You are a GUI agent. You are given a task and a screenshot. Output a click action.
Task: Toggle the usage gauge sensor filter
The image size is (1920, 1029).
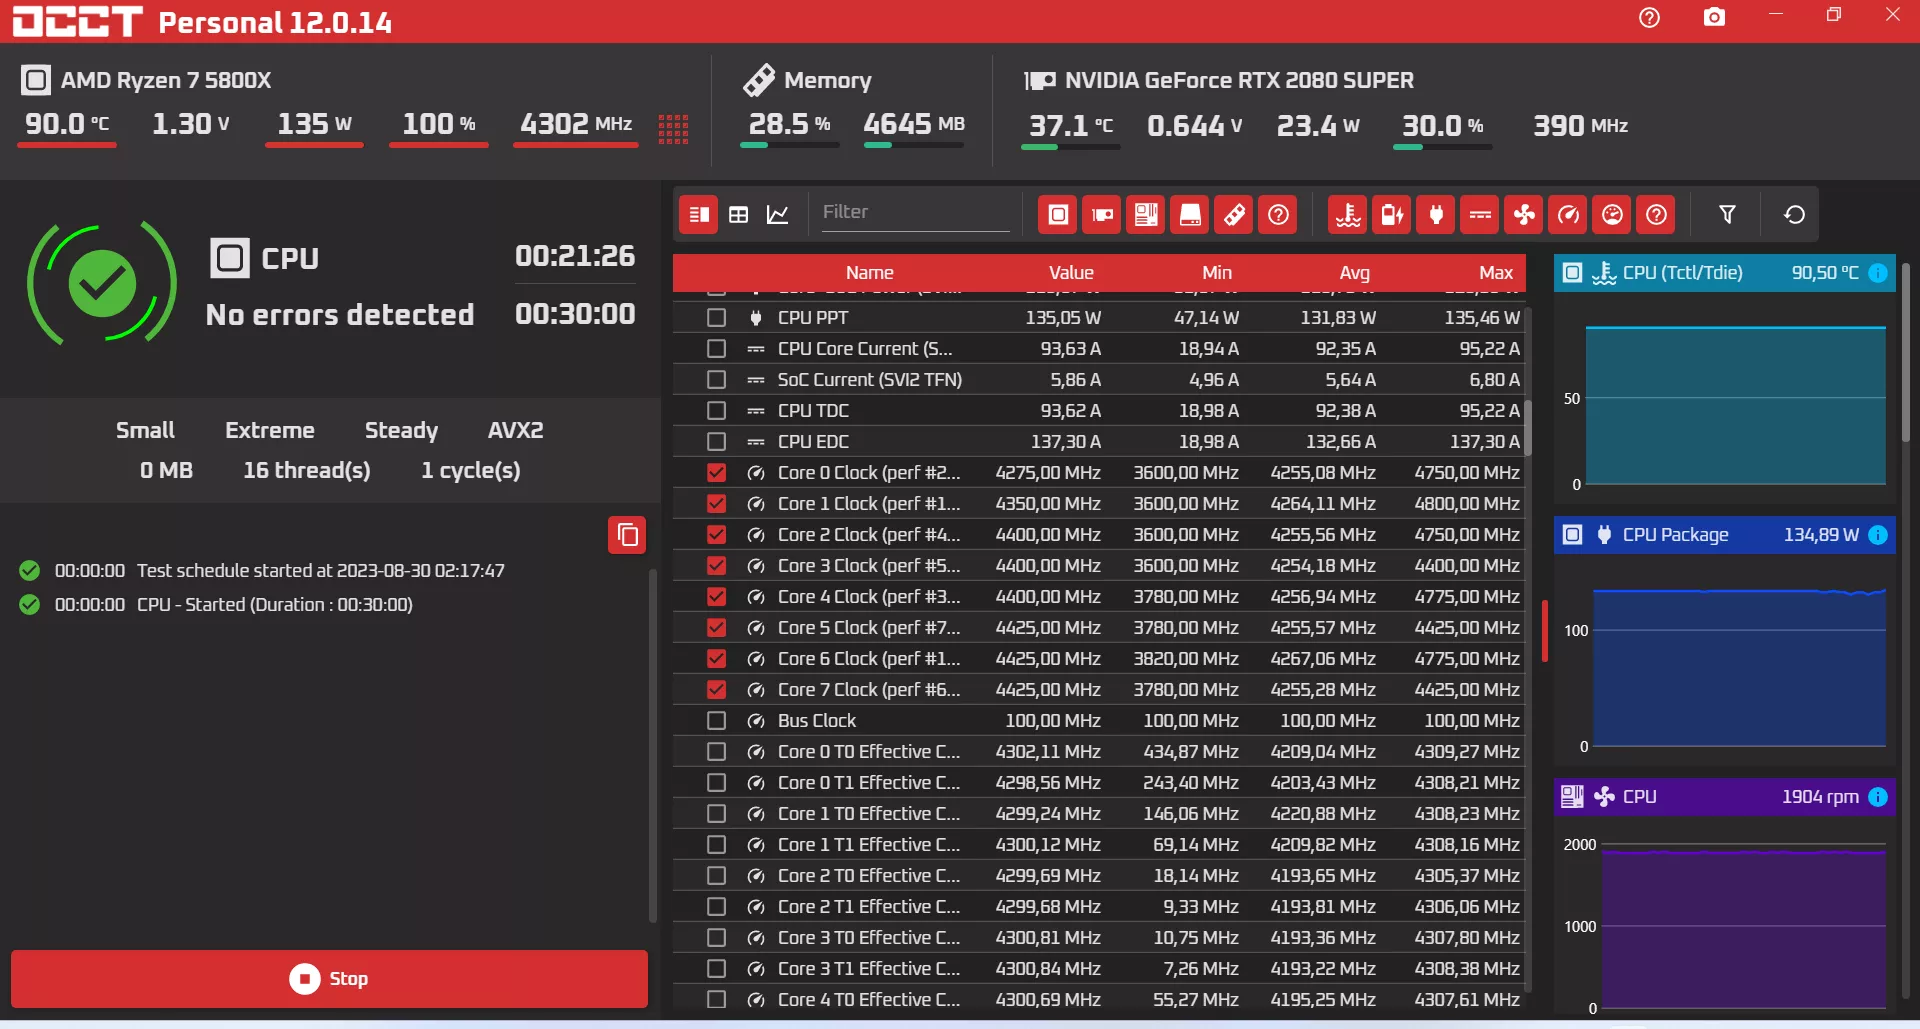point(1612,215)
